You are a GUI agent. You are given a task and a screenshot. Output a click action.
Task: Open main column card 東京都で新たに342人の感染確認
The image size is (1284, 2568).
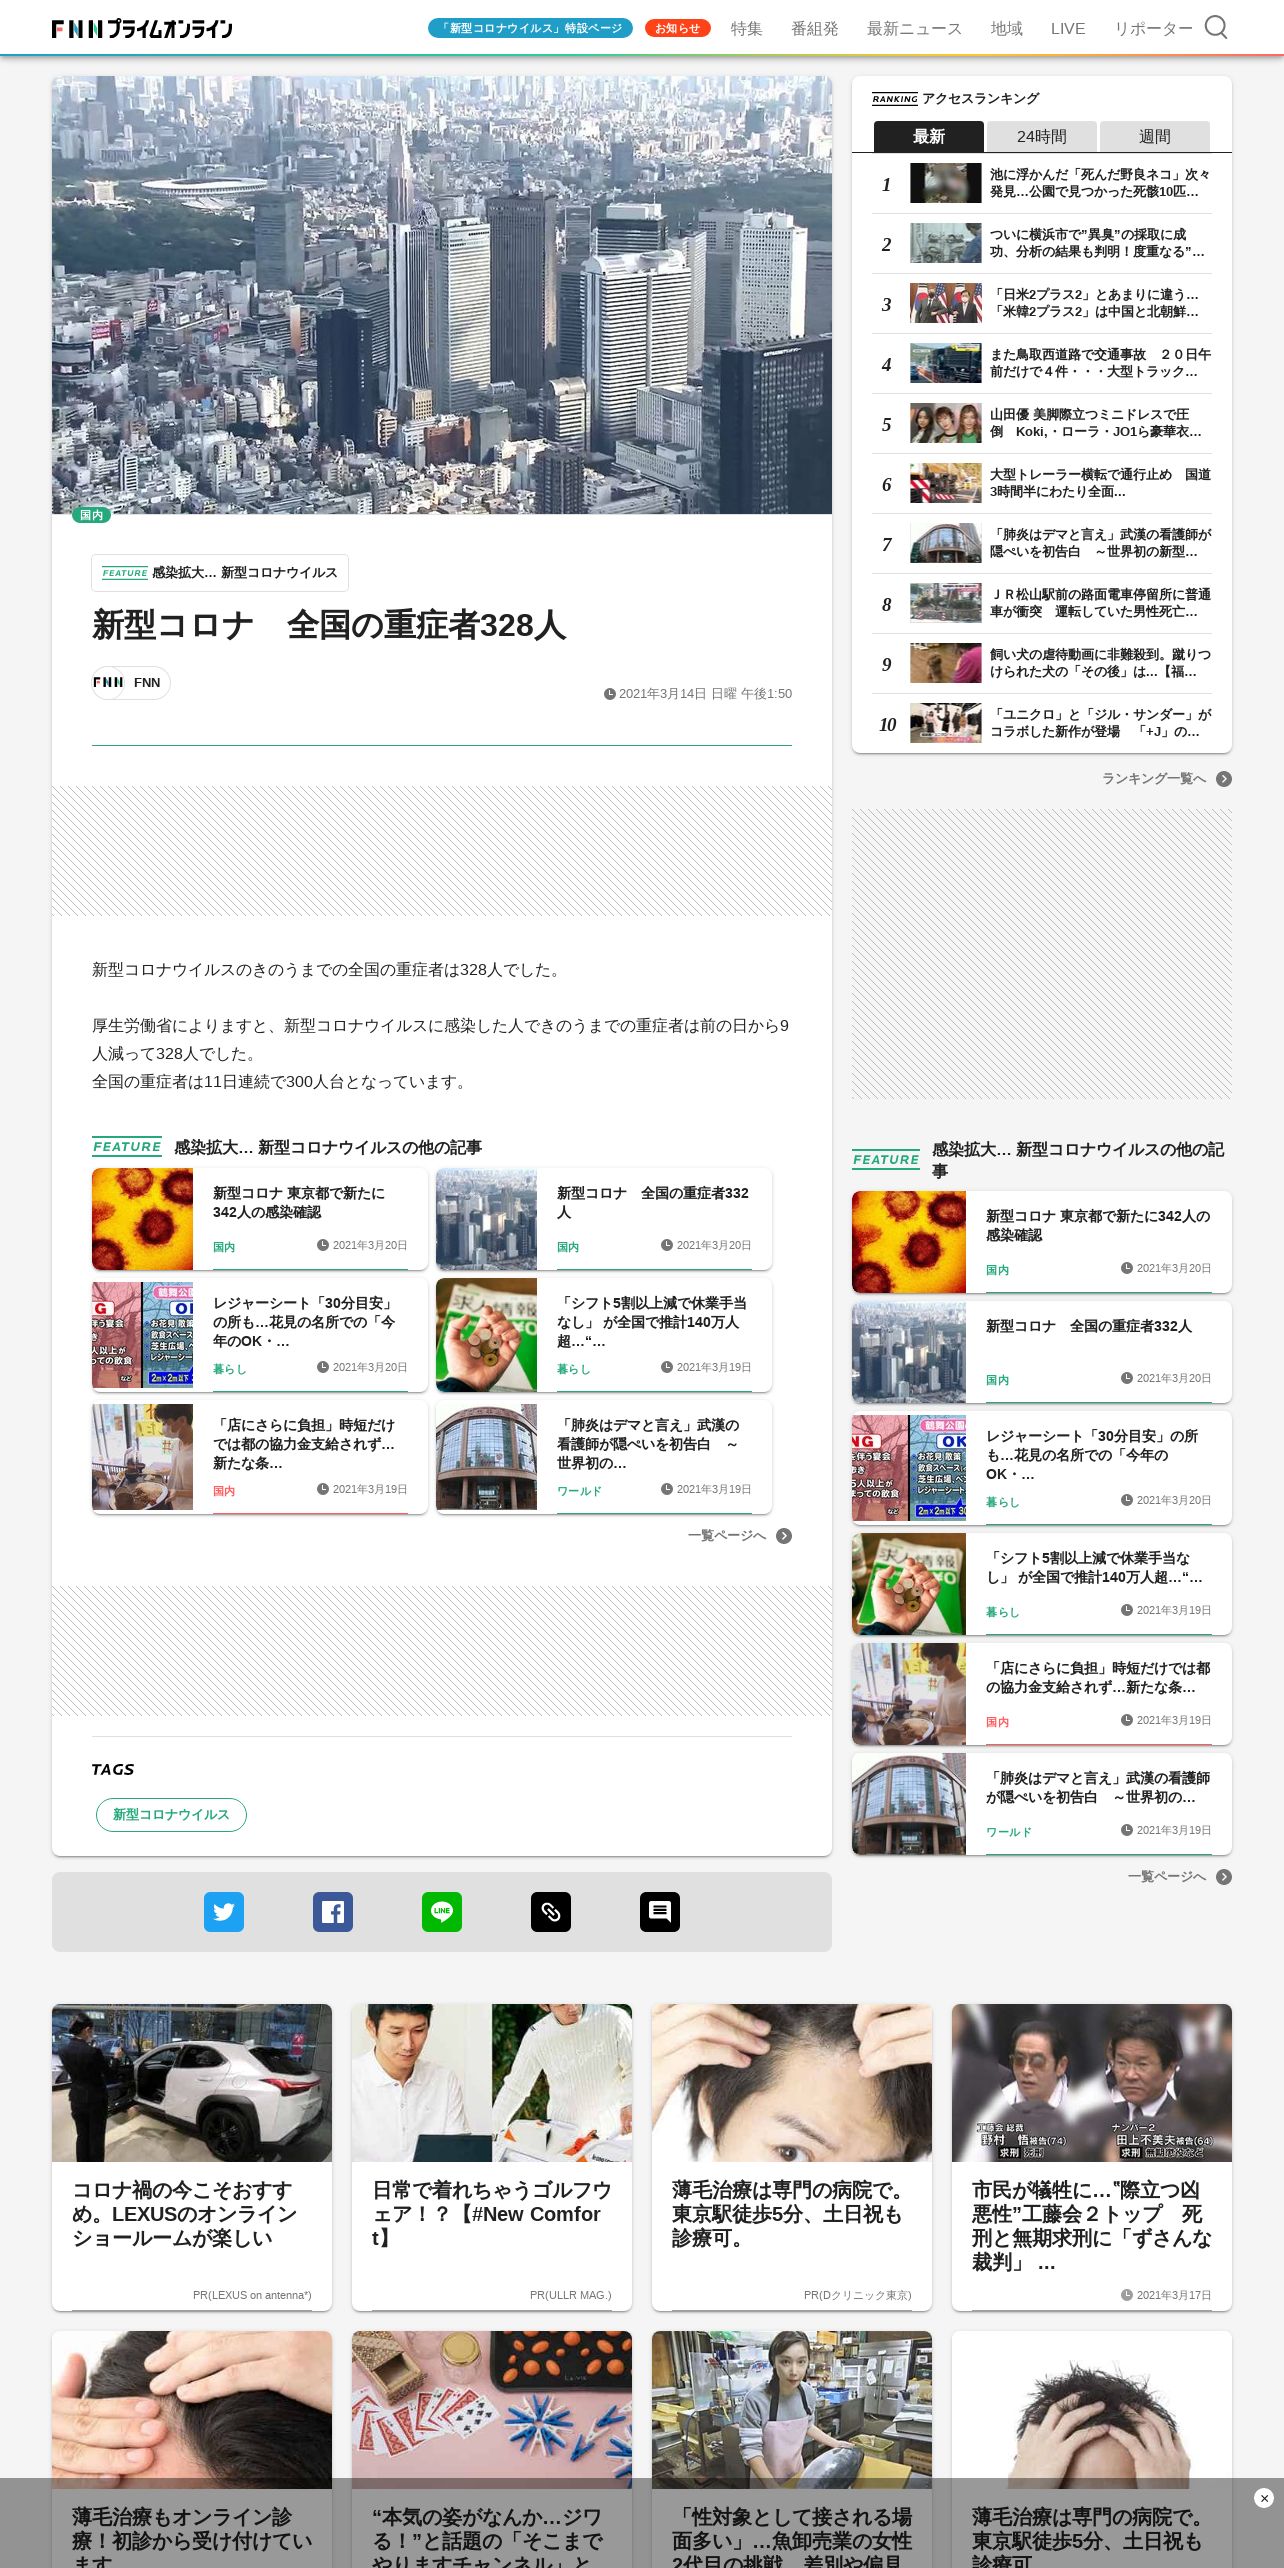[x=260, y=1219]
